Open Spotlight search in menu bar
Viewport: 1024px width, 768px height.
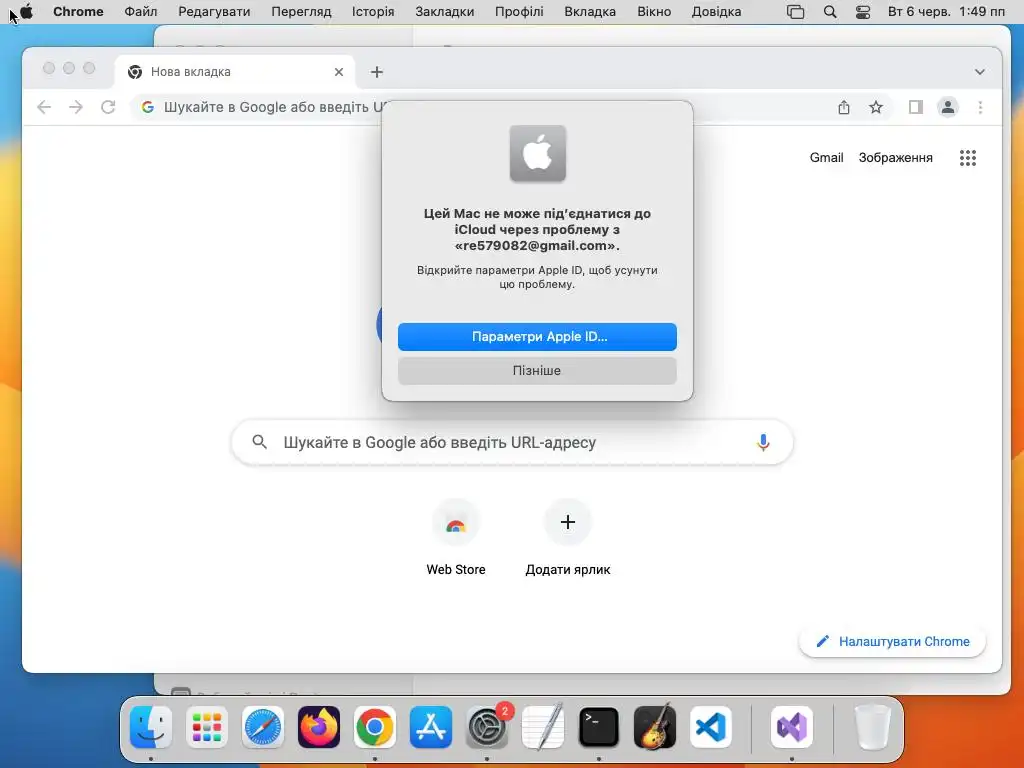830,12
